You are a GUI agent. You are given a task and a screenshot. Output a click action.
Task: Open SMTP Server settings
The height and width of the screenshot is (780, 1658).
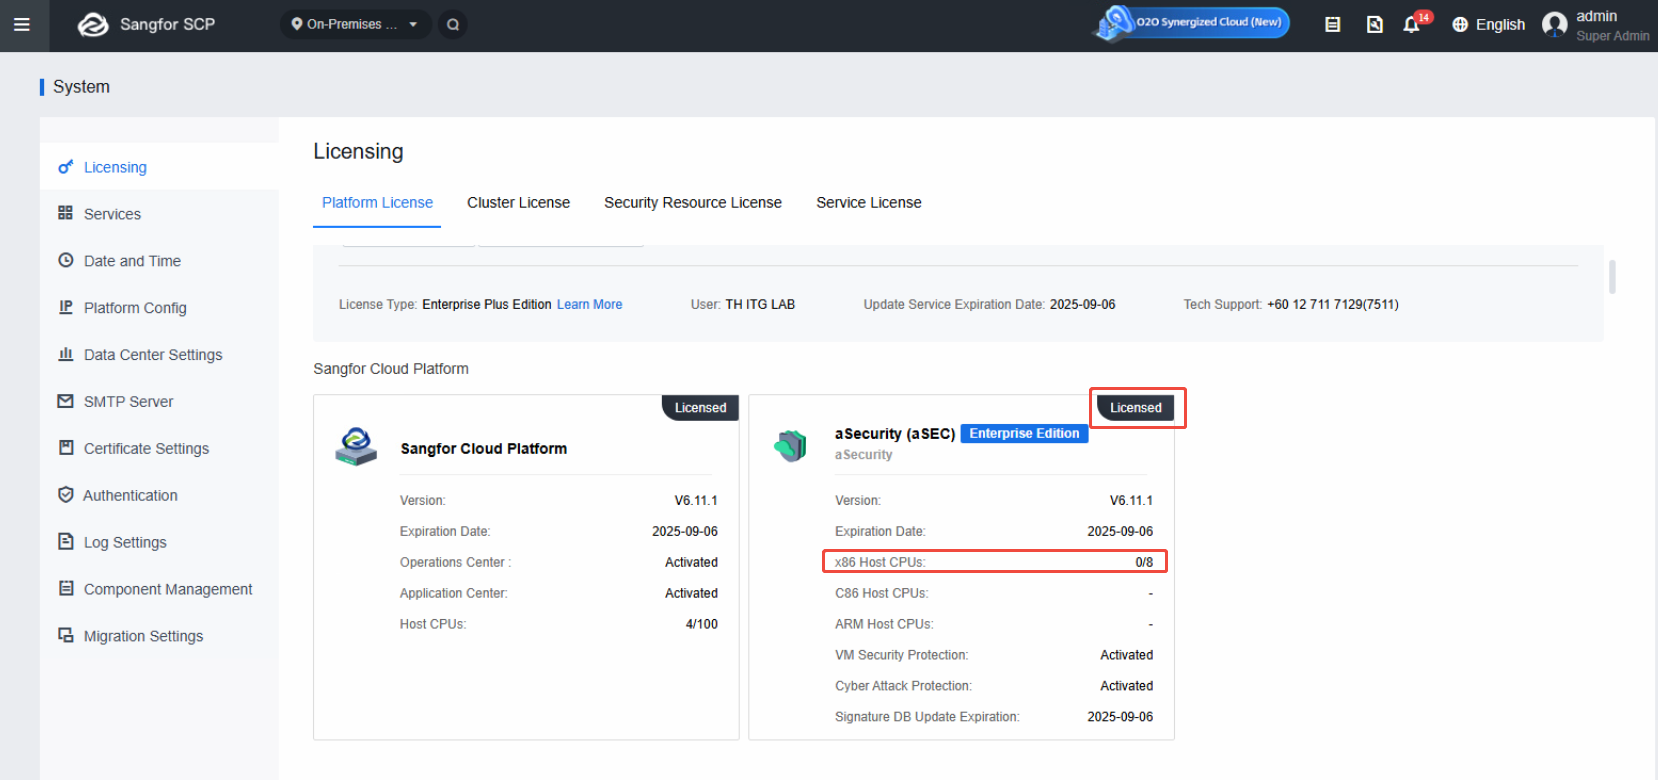[159, 402]
